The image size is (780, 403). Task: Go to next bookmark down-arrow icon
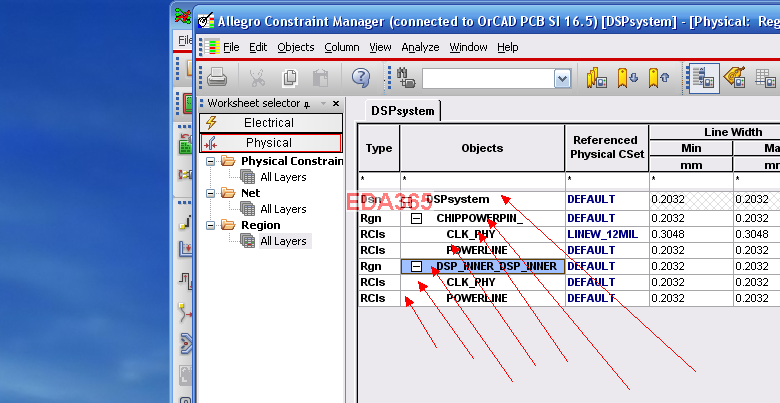tap(627, 78)
